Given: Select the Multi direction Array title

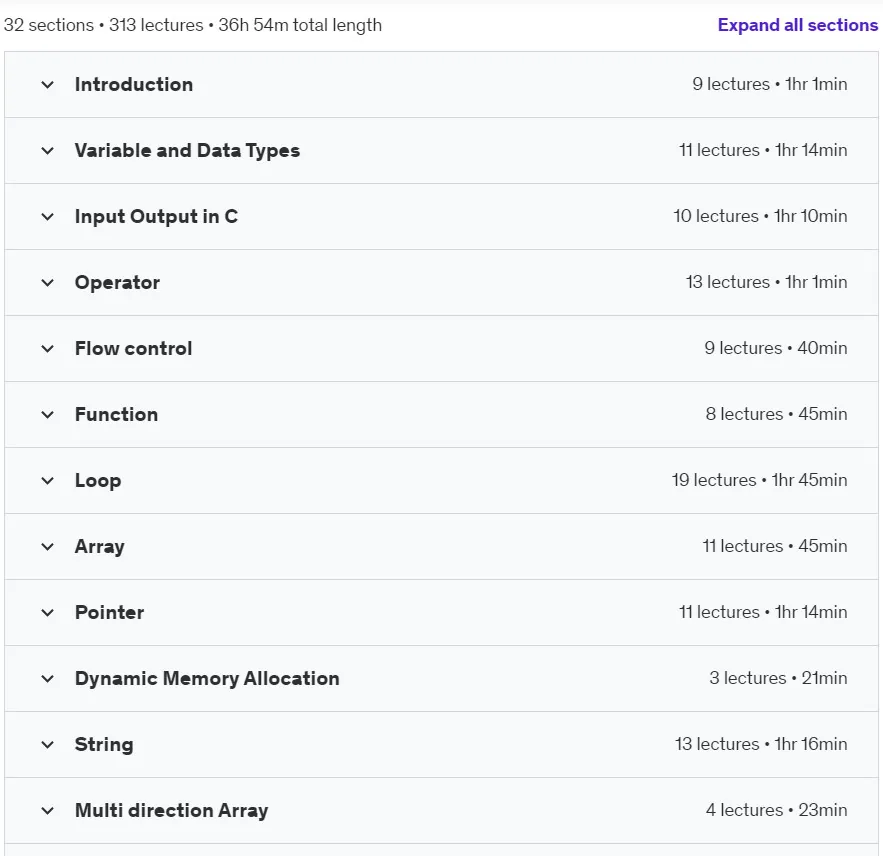Looking at the screenshot, I should (x=172, y=810).
